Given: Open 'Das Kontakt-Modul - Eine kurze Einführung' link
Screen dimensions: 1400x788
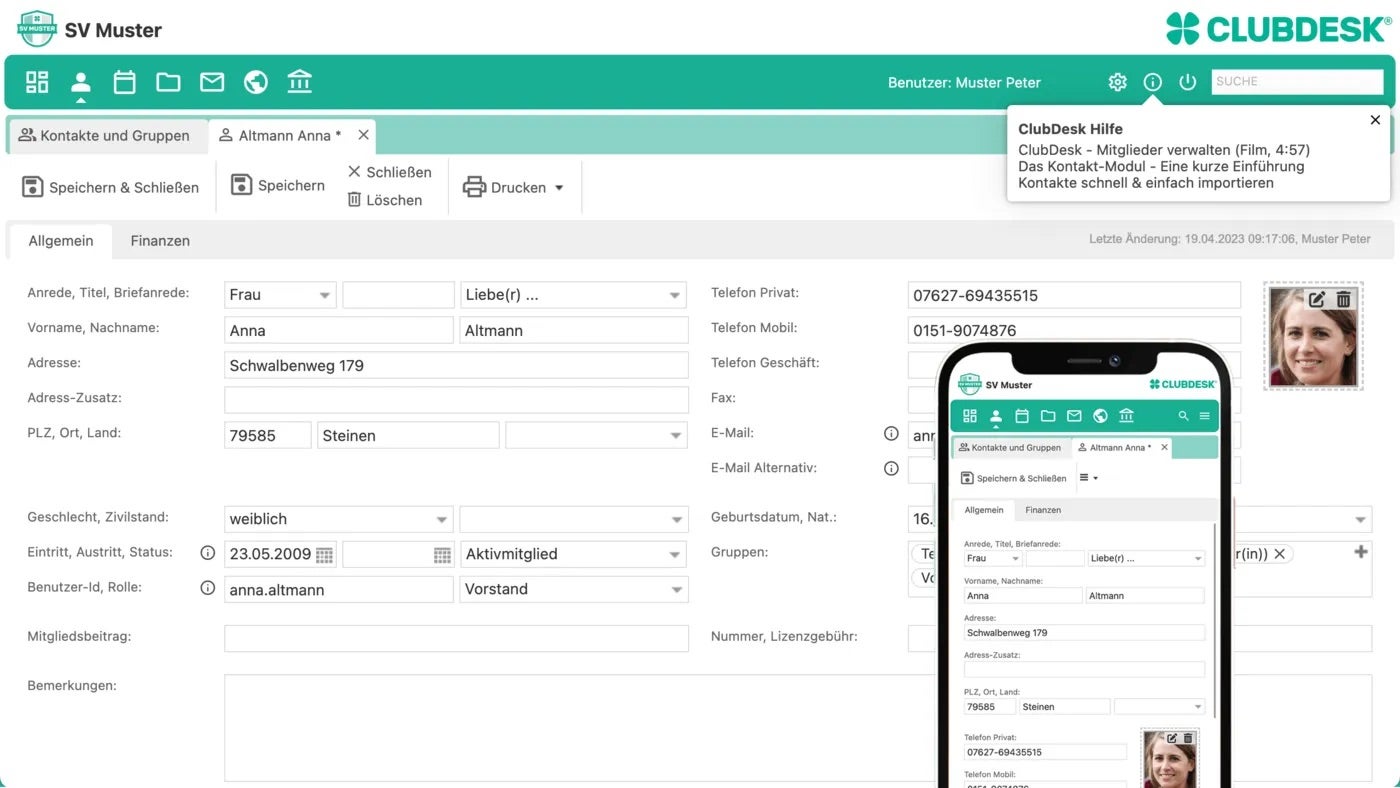Looking at the screenshot, I should [1161, 166].
